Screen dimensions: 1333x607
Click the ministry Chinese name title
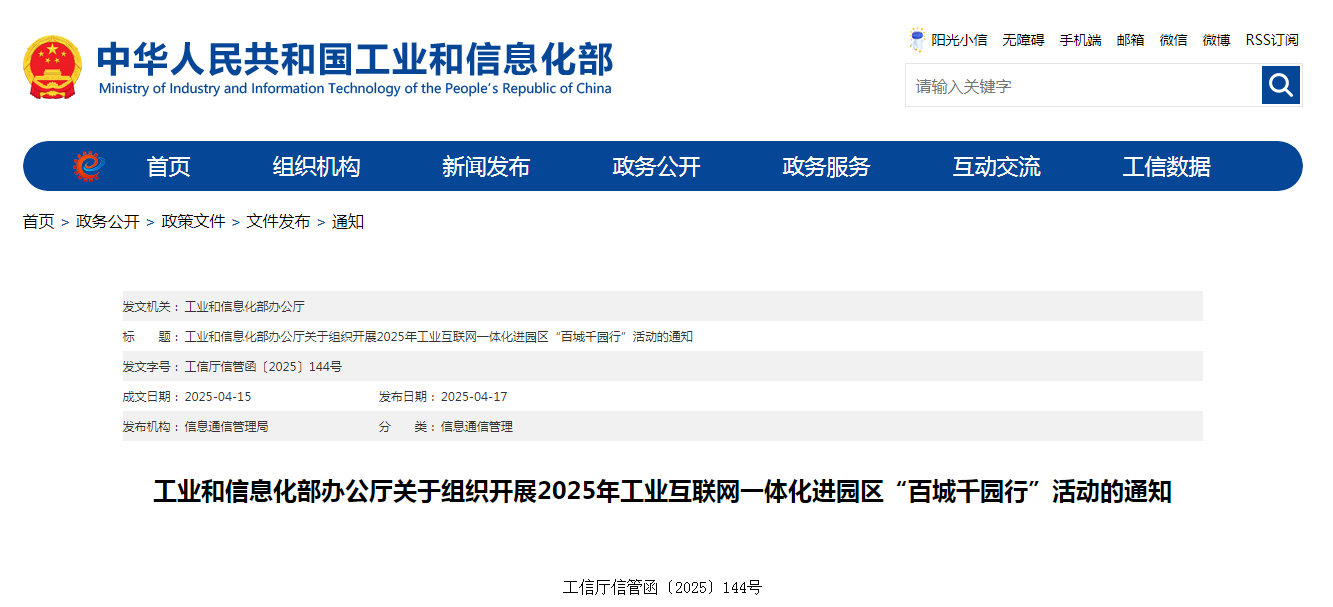click(x=355, y=59)
